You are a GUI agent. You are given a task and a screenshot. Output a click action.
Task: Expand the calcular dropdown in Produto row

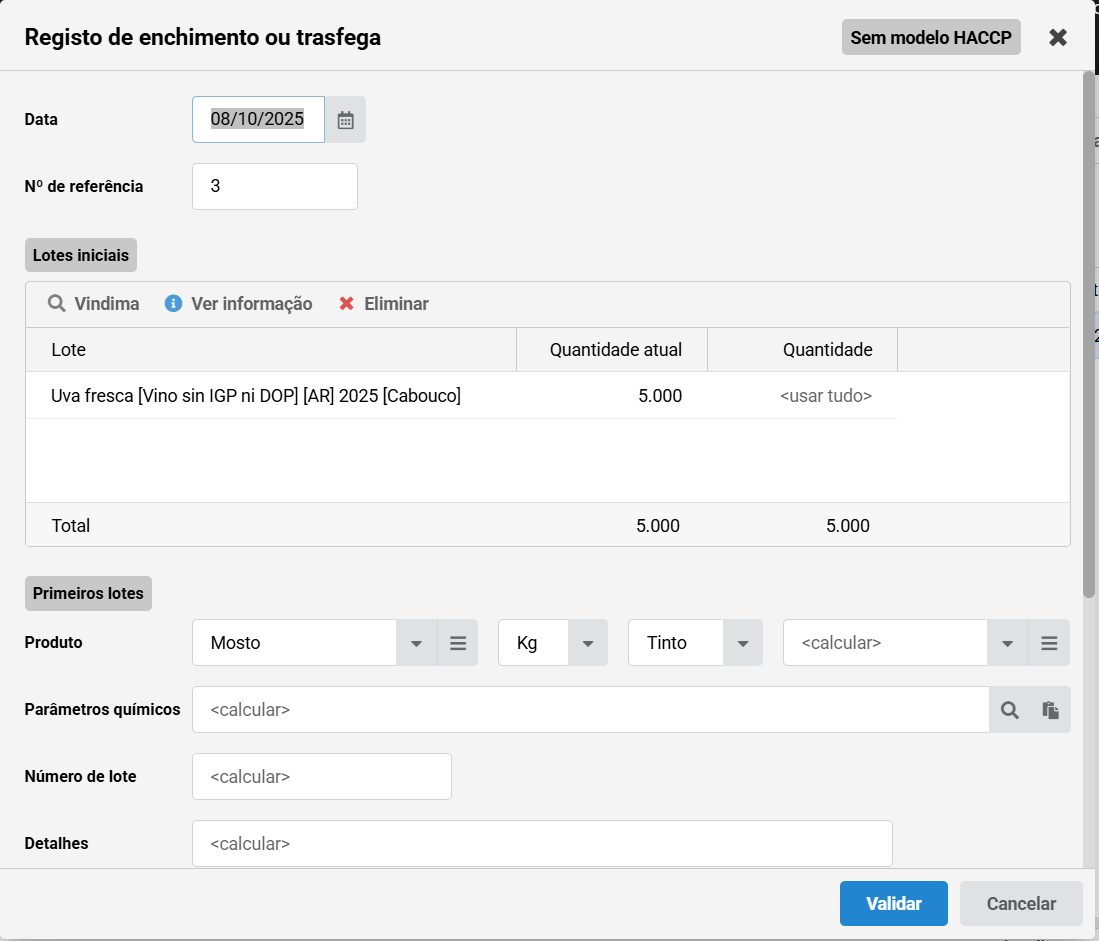(1007, 643)
